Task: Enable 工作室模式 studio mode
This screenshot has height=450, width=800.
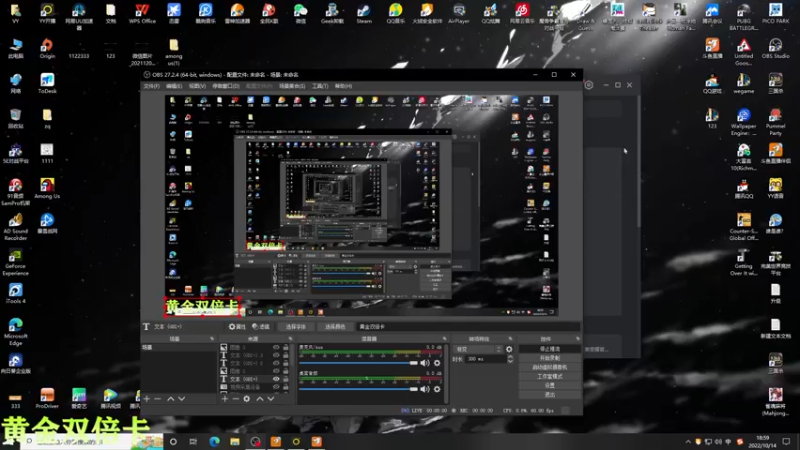Action: click(x=549, y=377)
